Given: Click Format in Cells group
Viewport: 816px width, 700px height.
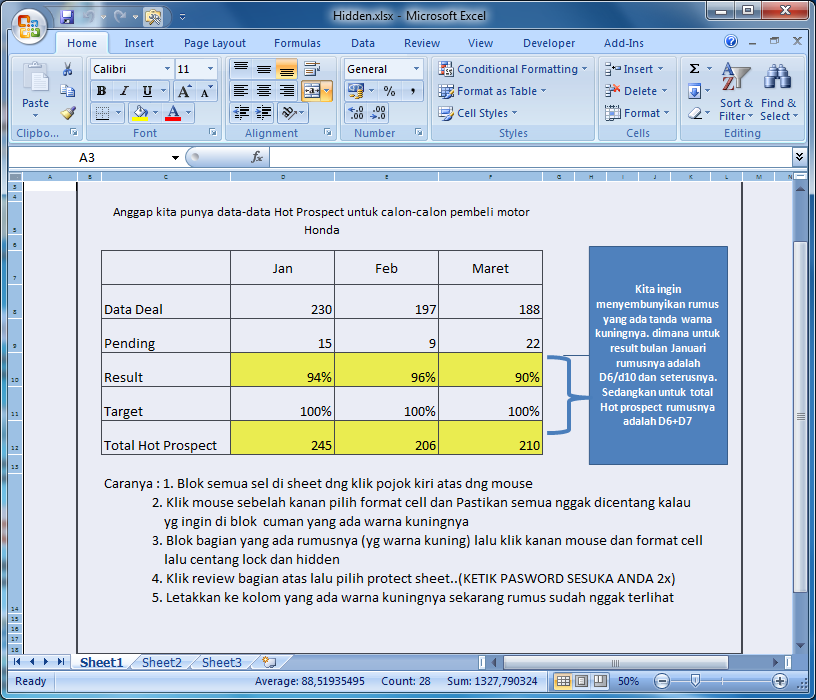Looking at the screenshot, I should click(x=637, y=113).
